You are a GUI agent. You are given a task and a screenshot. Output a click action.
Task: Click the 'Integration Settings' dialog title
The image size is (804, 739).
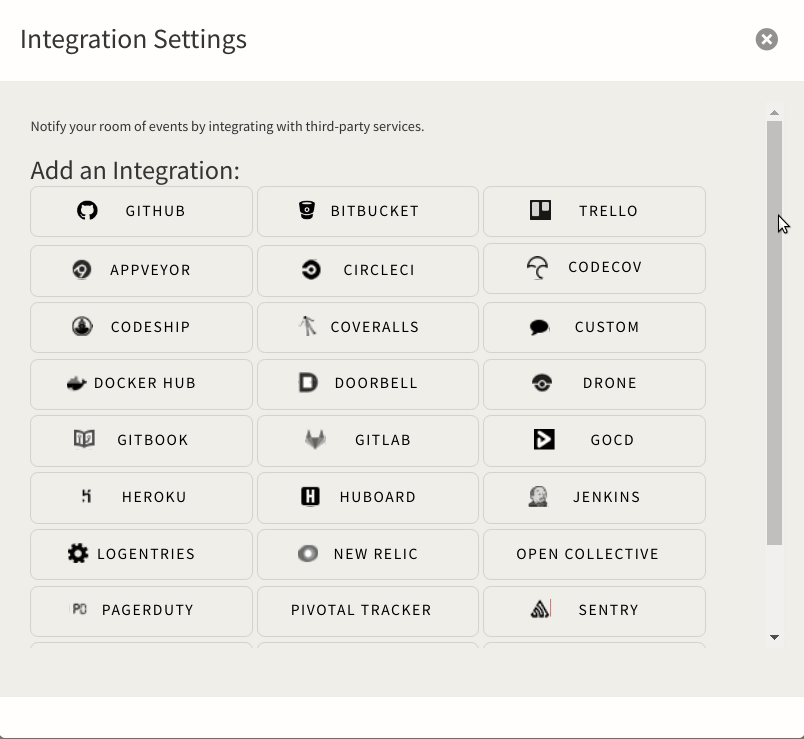tap(133, 39)
